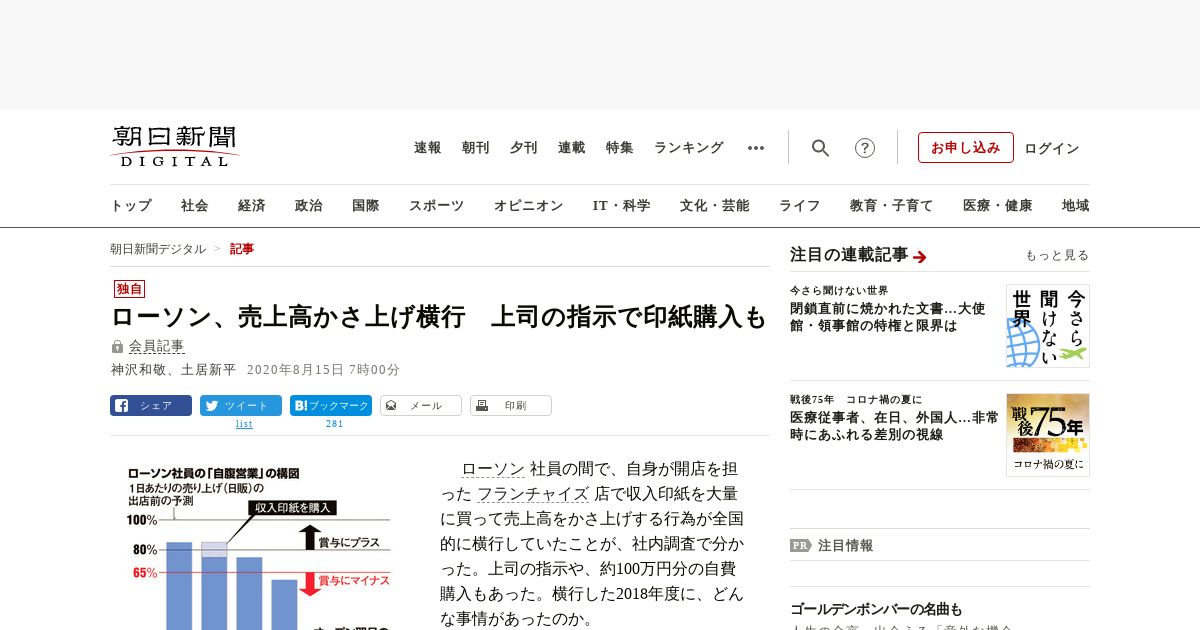Open 速報 in the header menu
Screen dimensions: 1200x630
428,148
